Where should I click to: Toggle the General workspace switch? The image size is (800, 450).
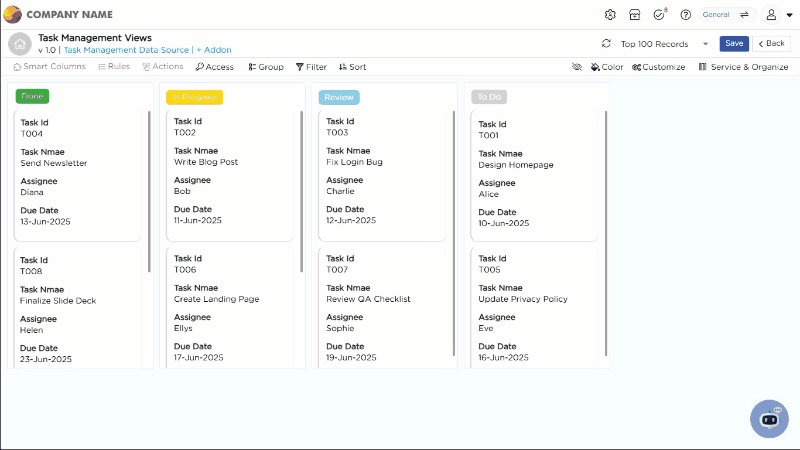pos(744,15)
